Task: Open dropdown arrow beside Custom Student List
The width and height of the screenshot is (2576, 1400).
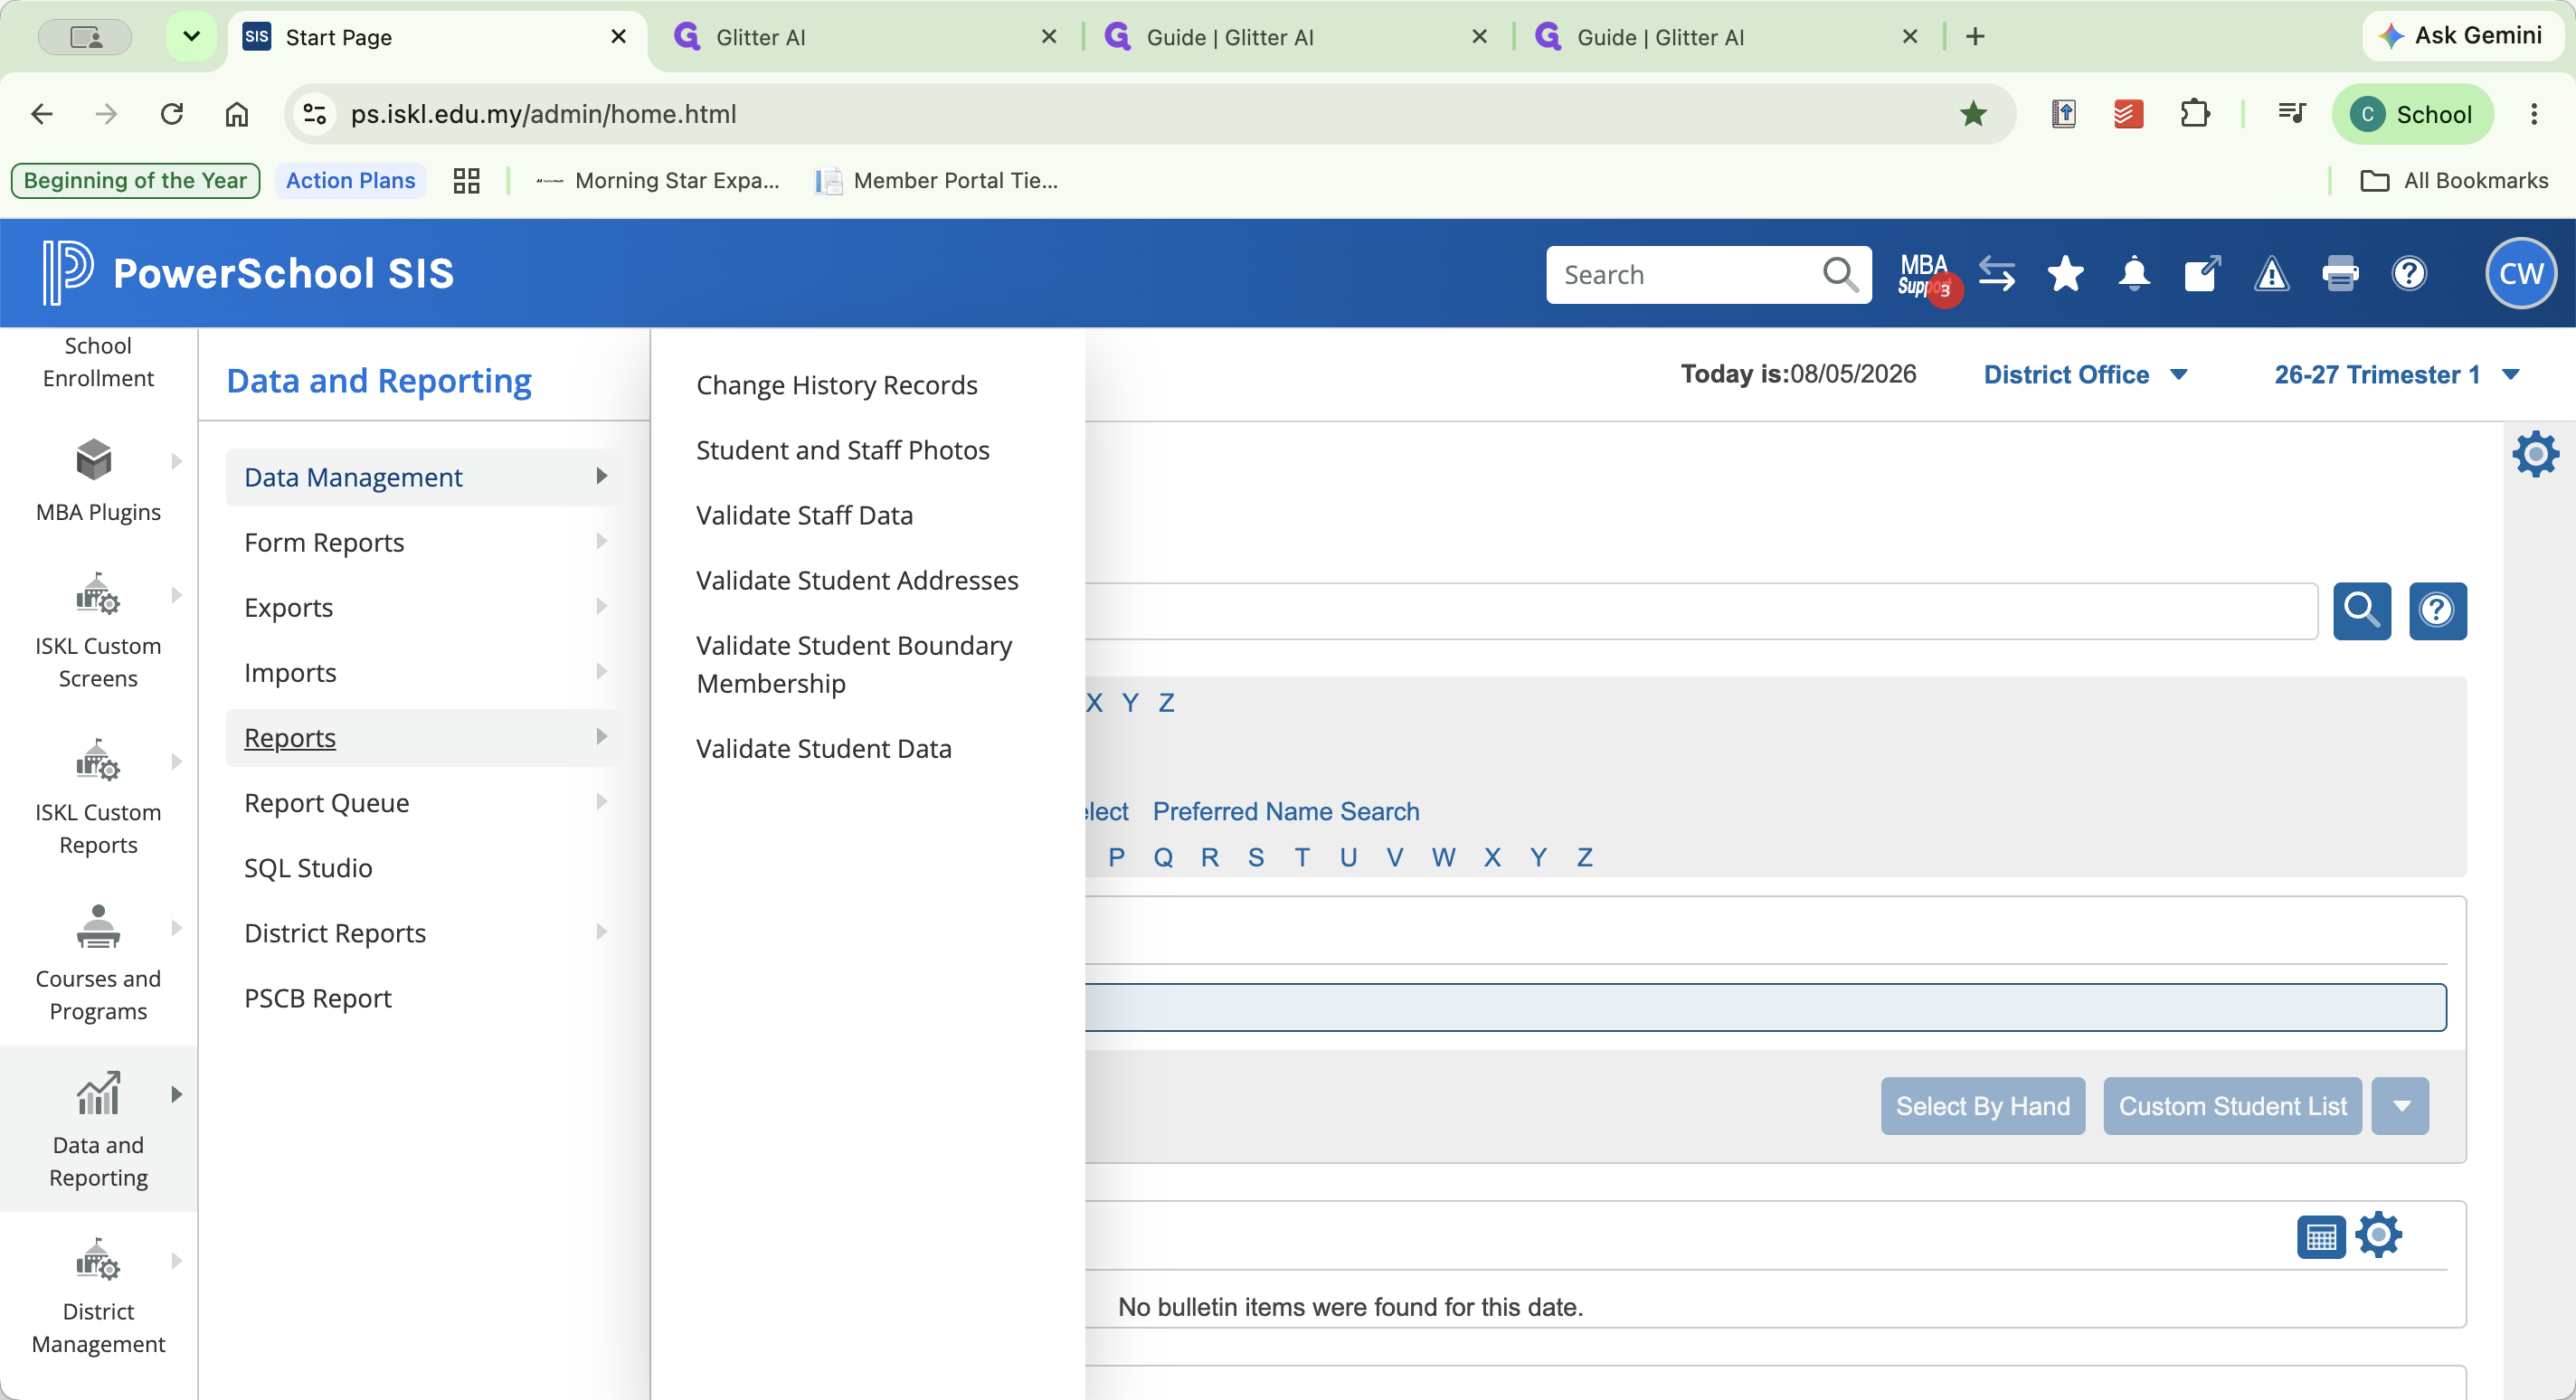Action: coord(2400,1106)
